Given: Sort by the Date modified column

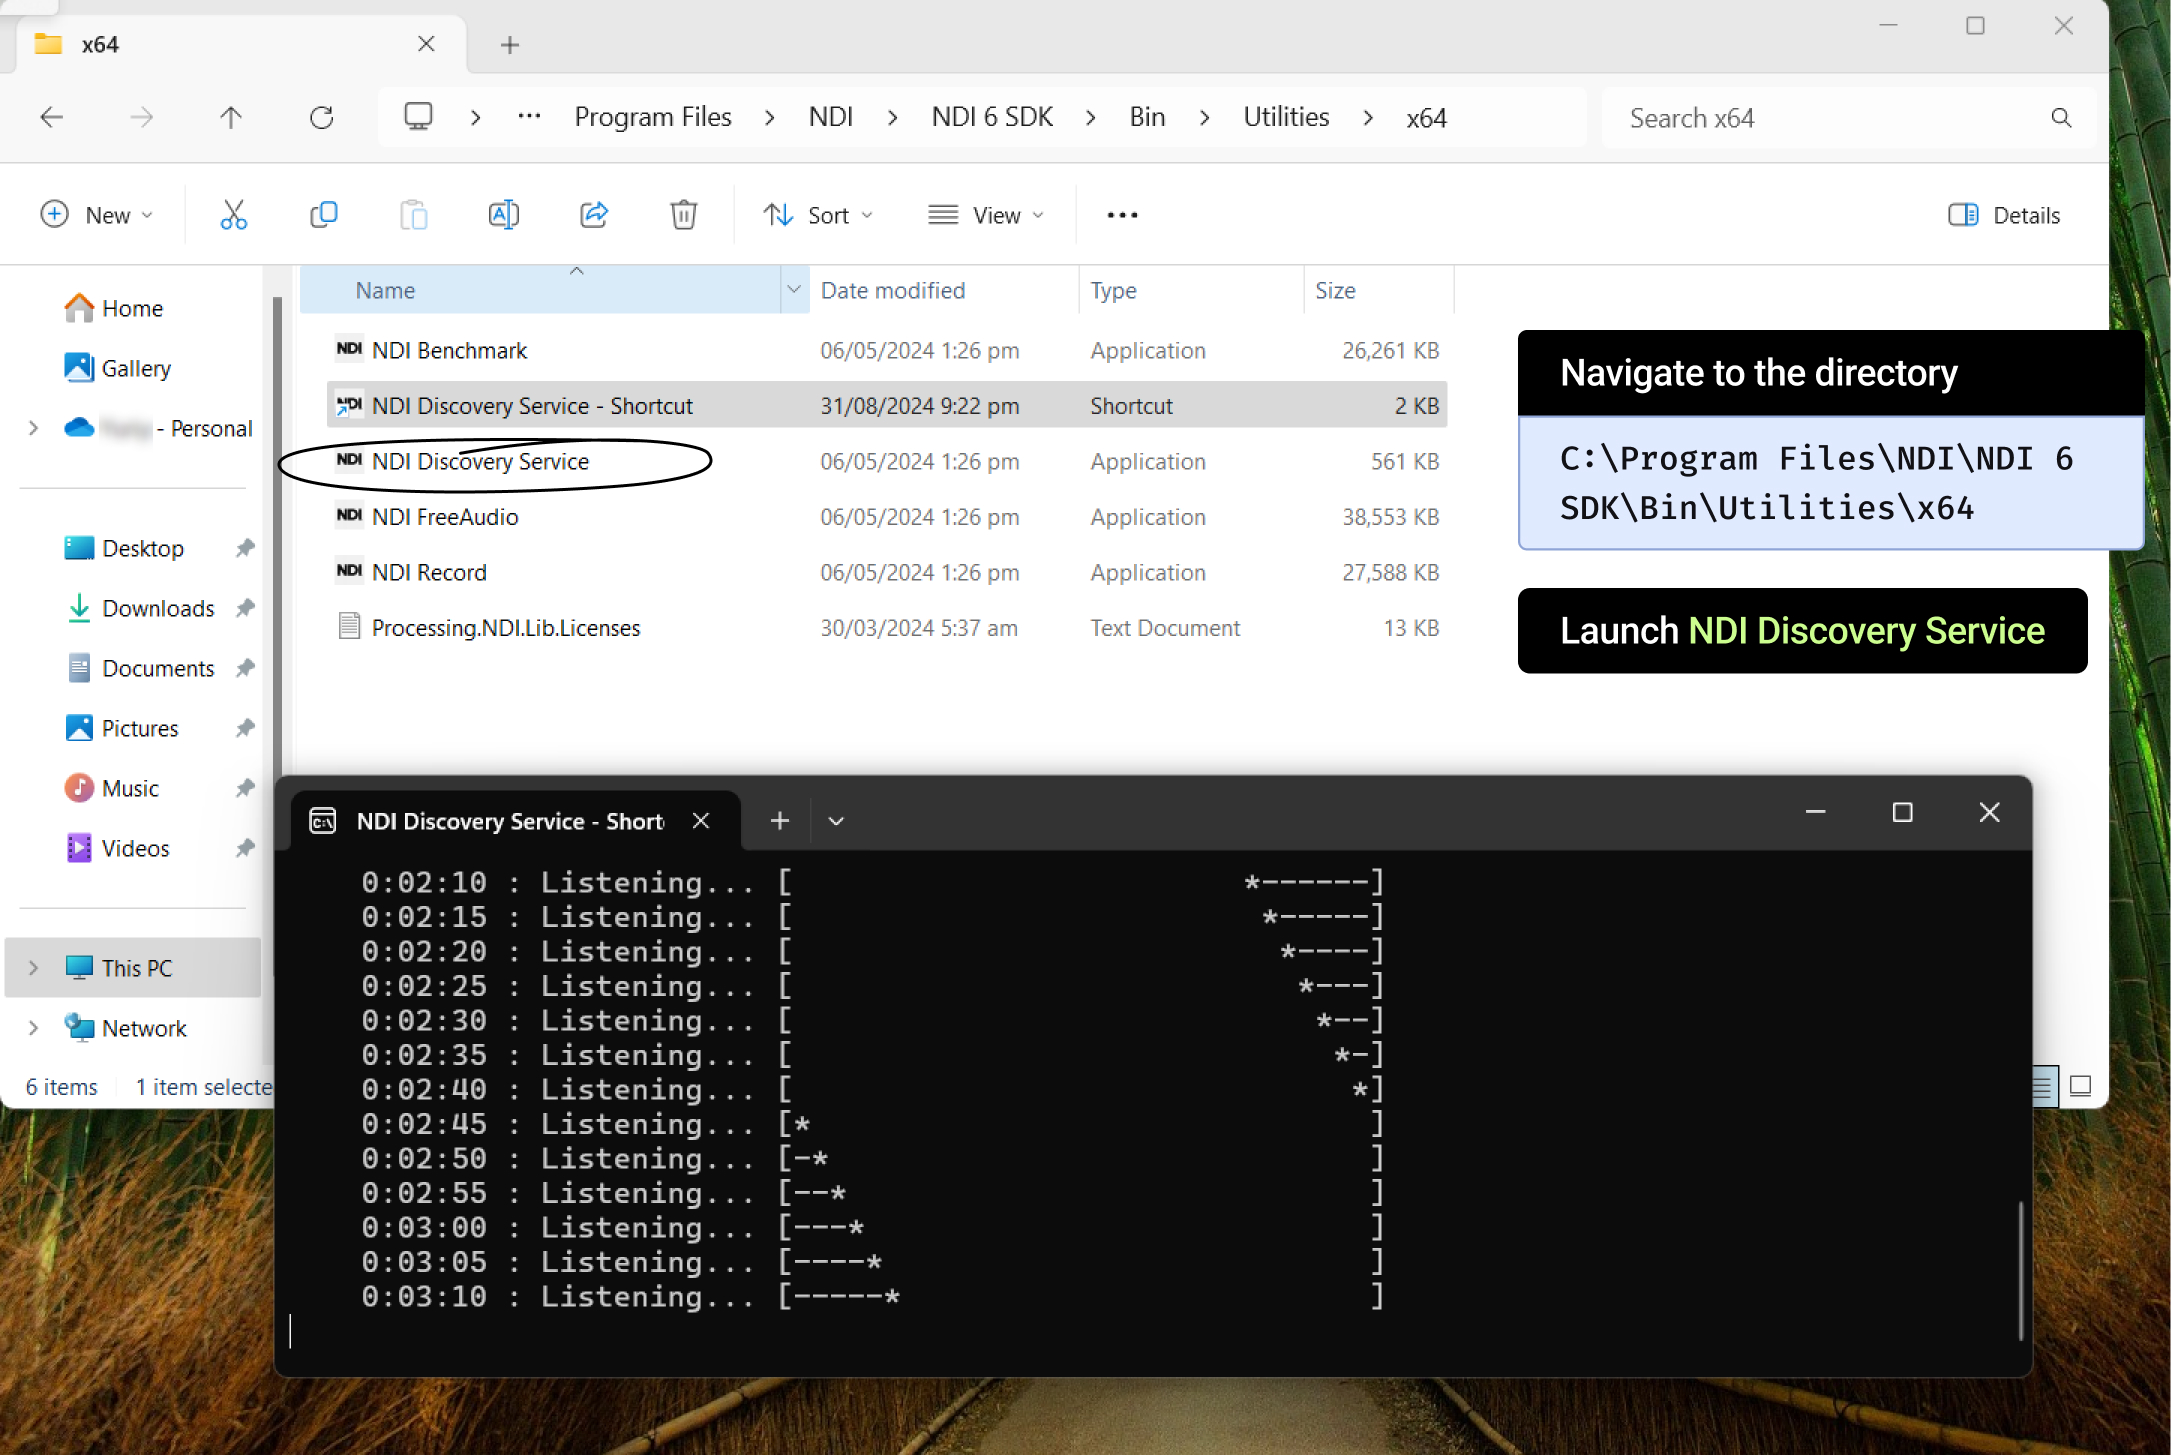Looking at the screenshot, I should 944,290.
